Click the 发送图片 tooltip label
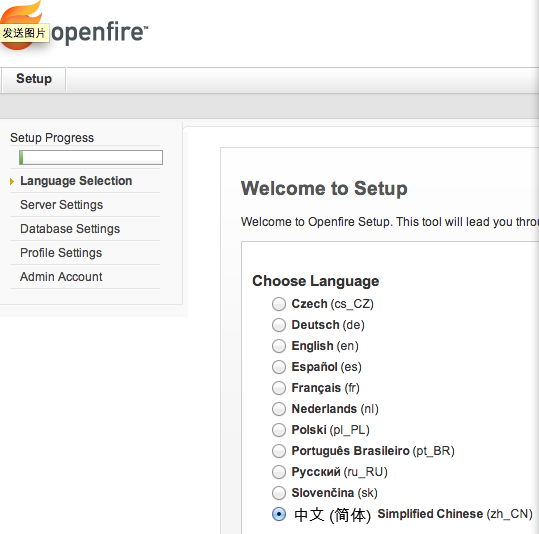The width and height of the screenshot is (539, 534). click(24, 33)
